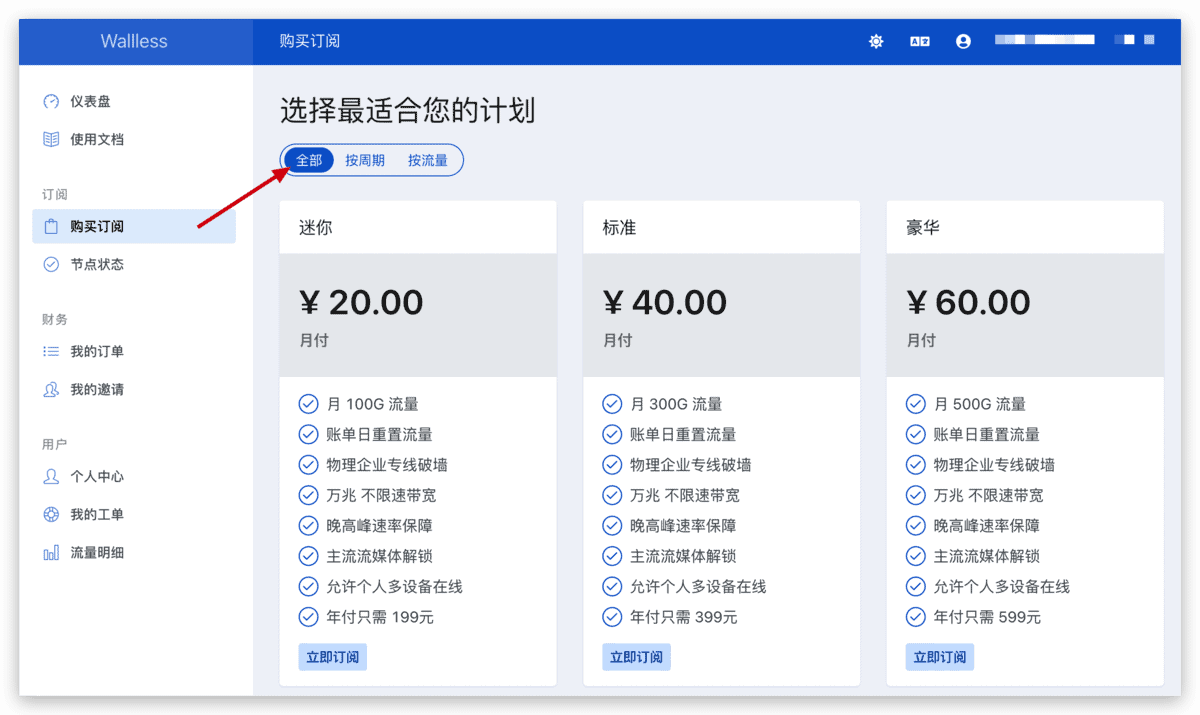Open the settings gear icon in top bar

(876, 41)
